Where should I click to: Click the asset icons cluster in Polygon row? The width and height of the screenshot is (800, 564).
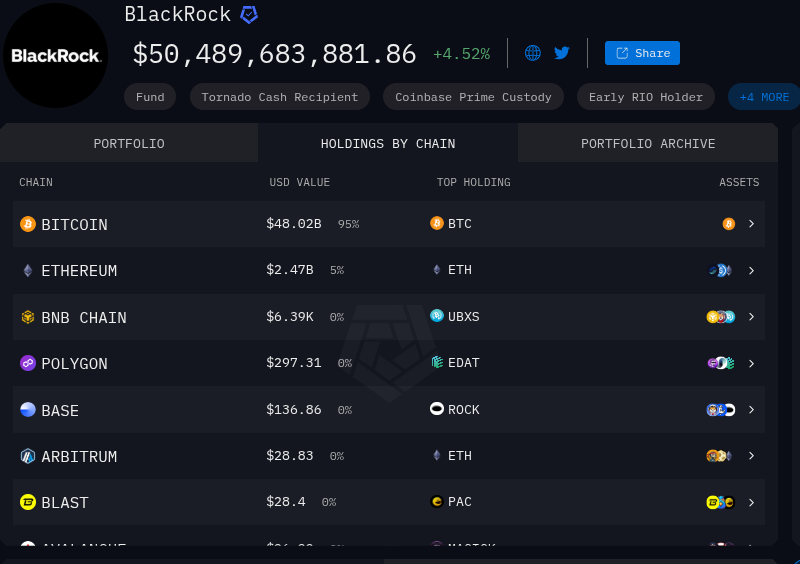[721, 363]
